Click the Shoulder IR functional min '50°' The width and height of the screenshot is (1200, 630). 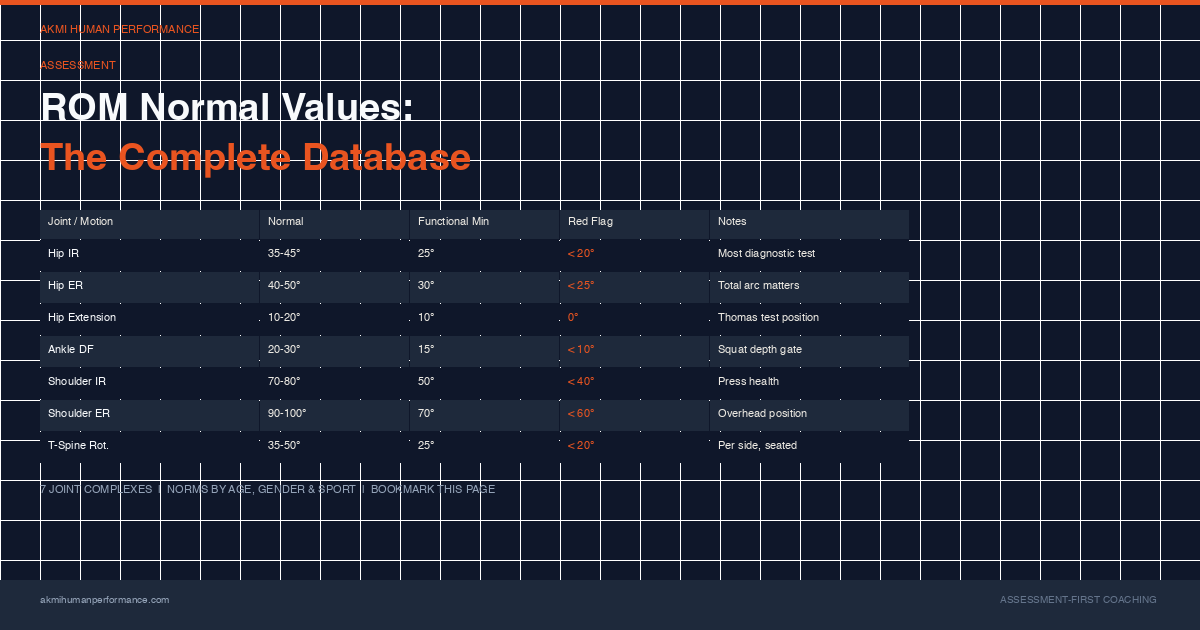(426, 382)
